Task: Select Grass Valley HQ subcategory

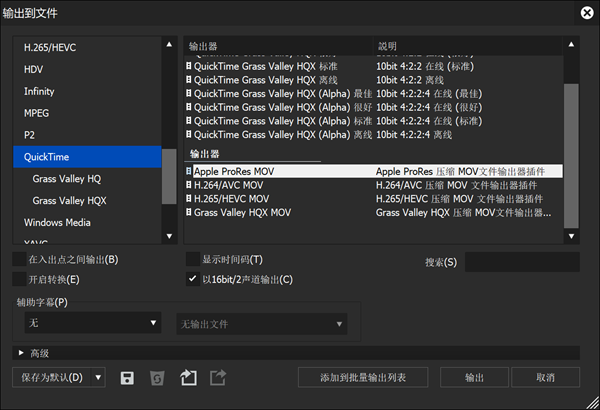Action: pos(87,178)
